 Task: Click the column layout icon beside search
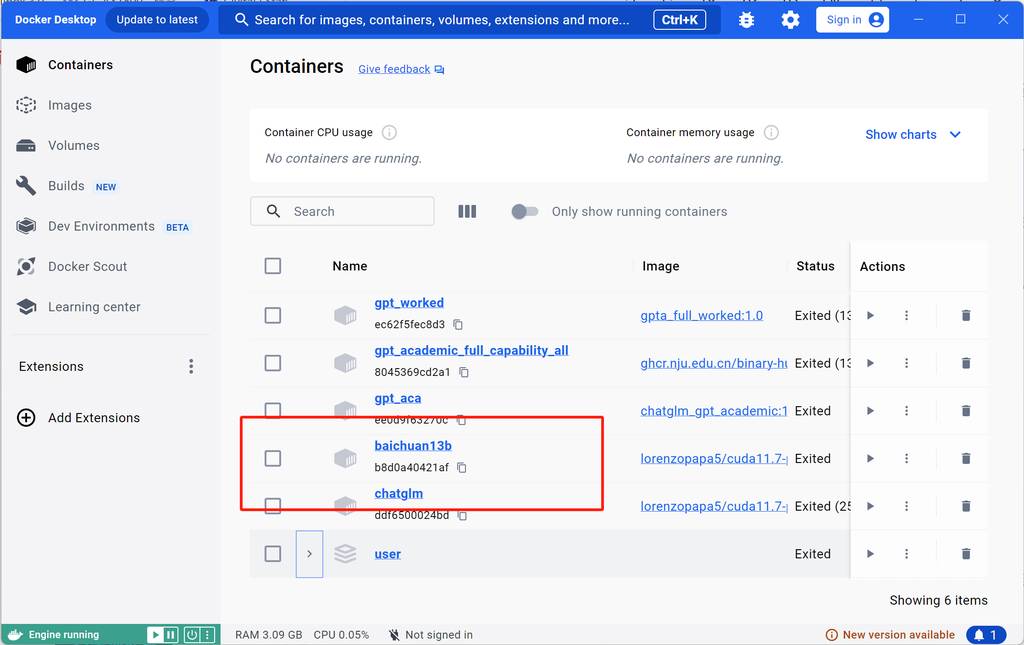tap(467, 211)
